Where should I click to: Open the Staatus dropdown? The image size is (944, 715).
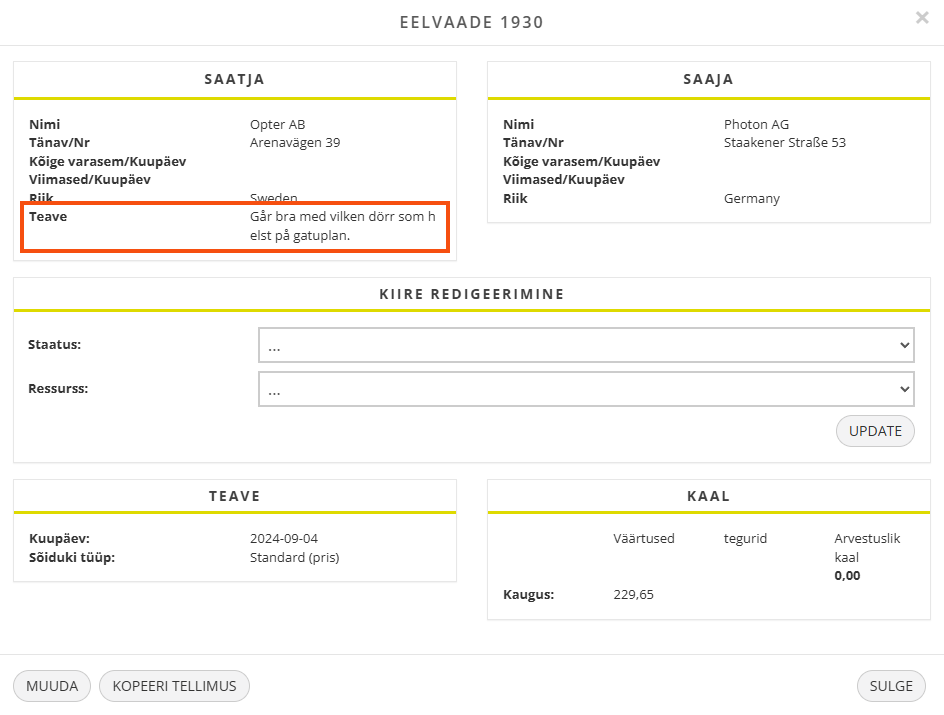tap(586, 345)
